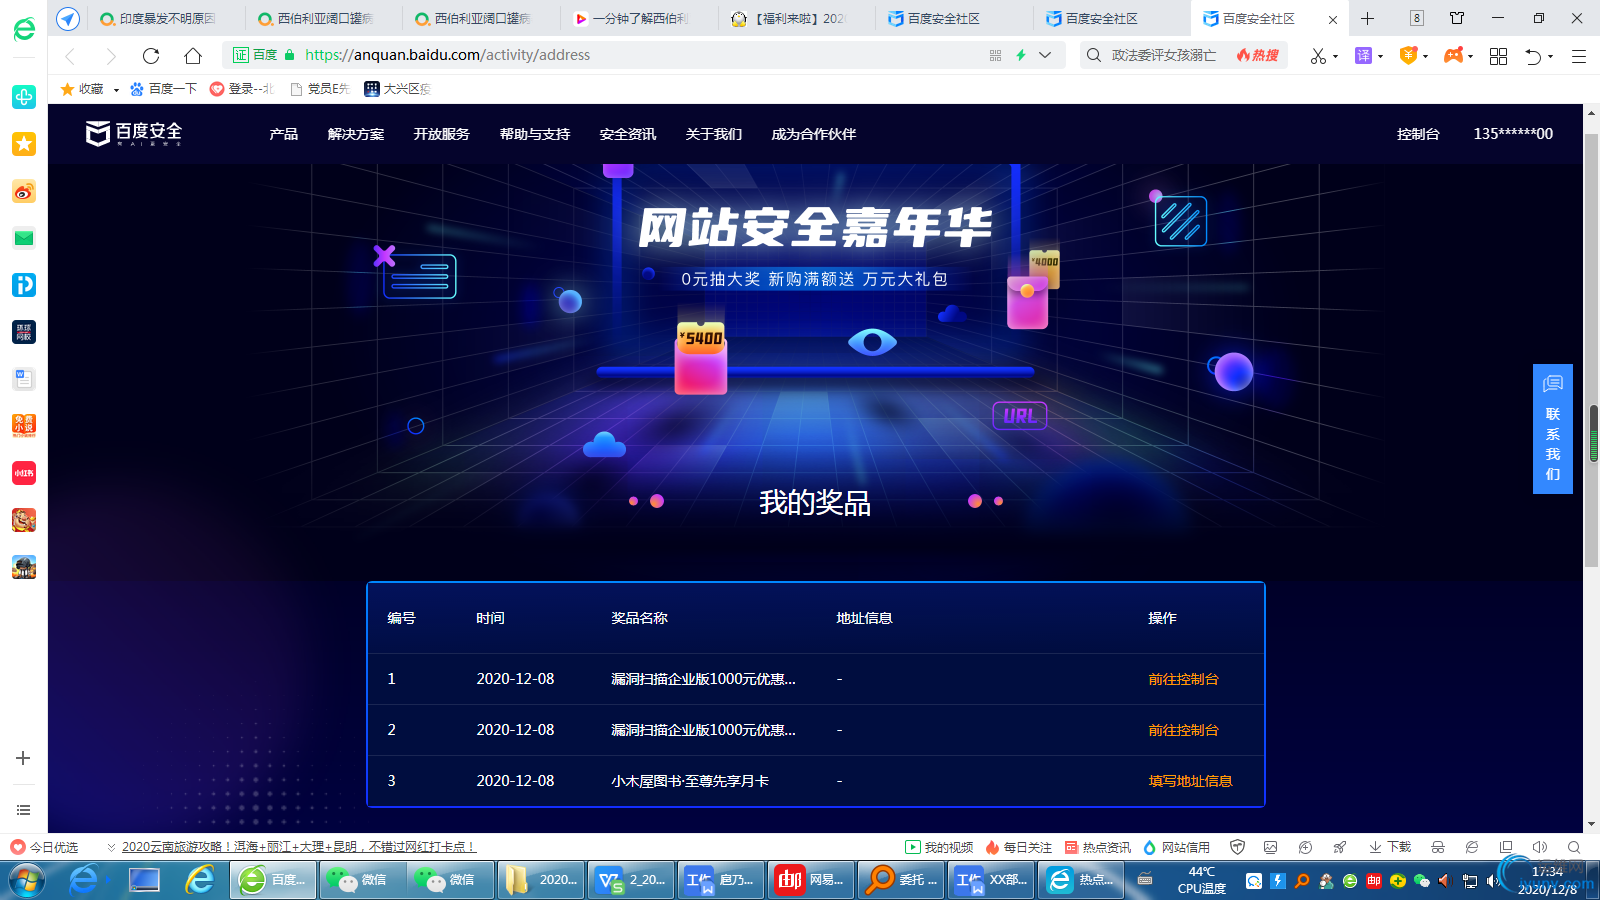Open the 联系我们 floating contact button
1600x900 pixels.
(1553, 429)
